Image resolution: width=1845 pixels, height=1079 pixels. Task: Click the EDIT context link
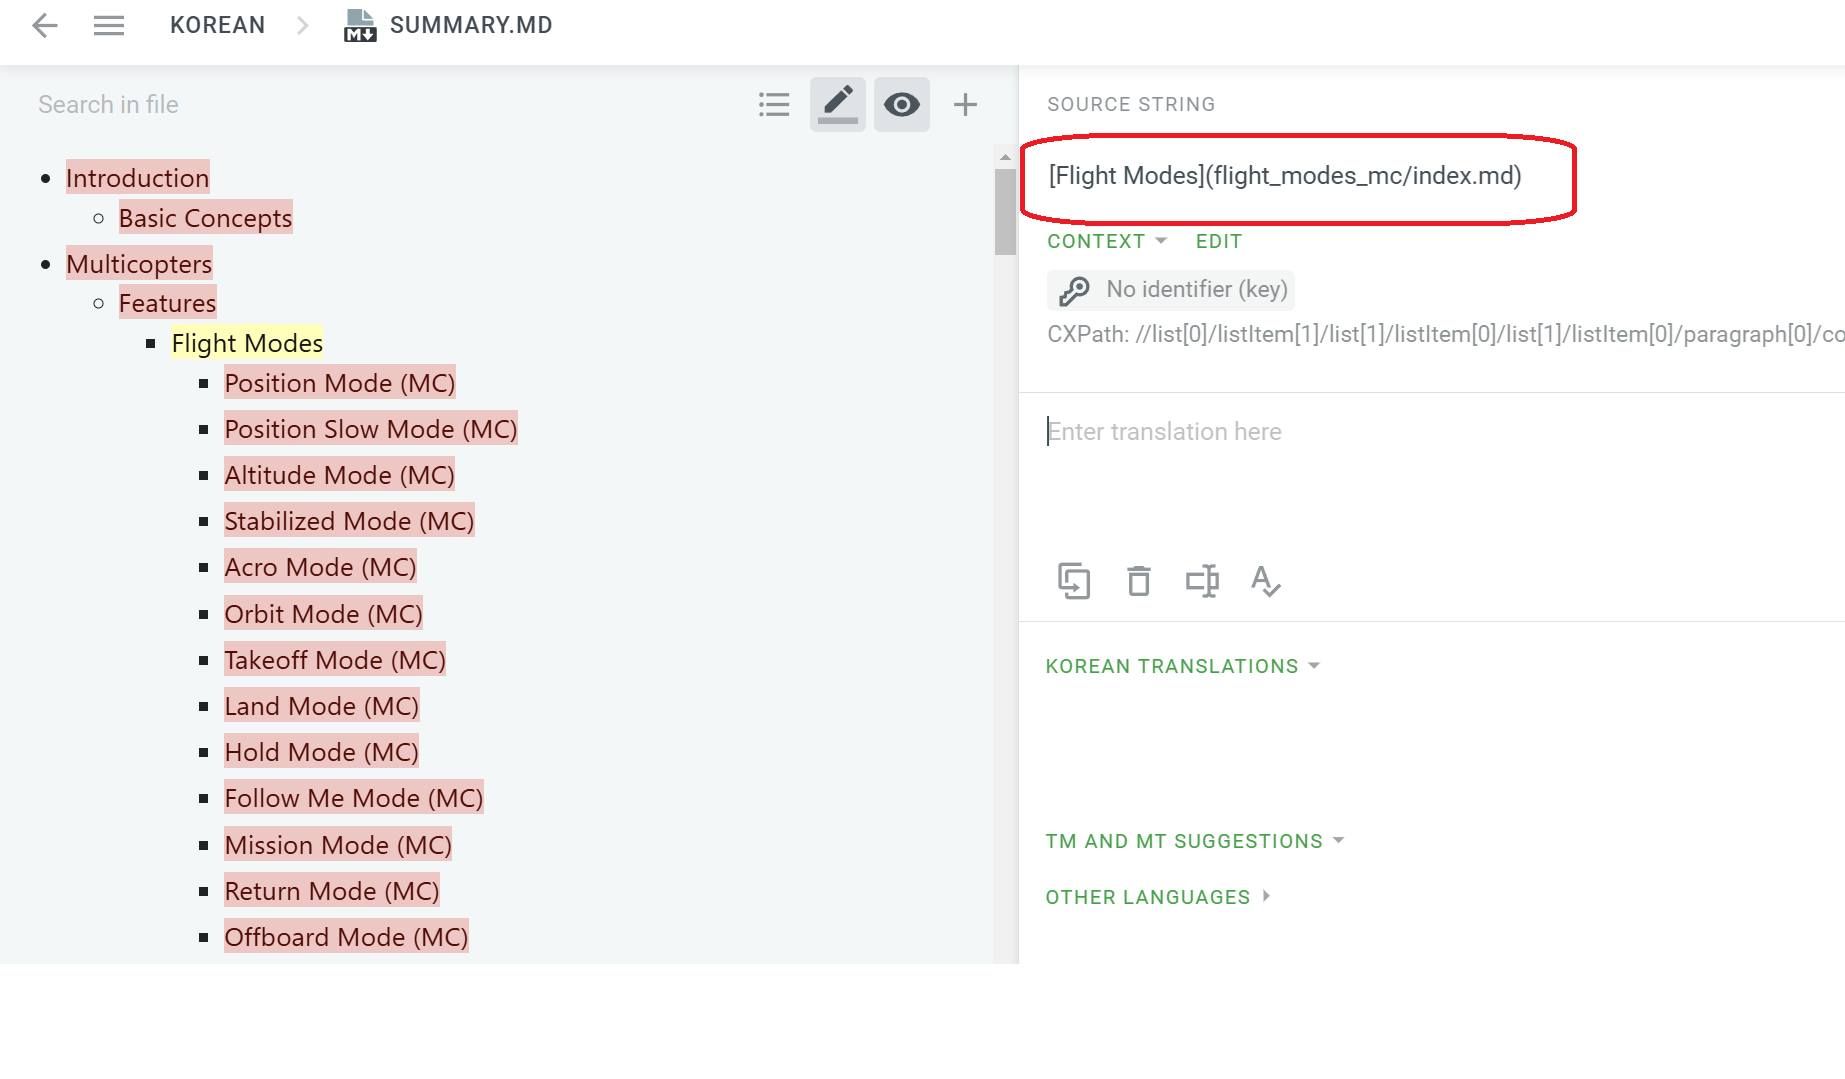click(1219, 241)
